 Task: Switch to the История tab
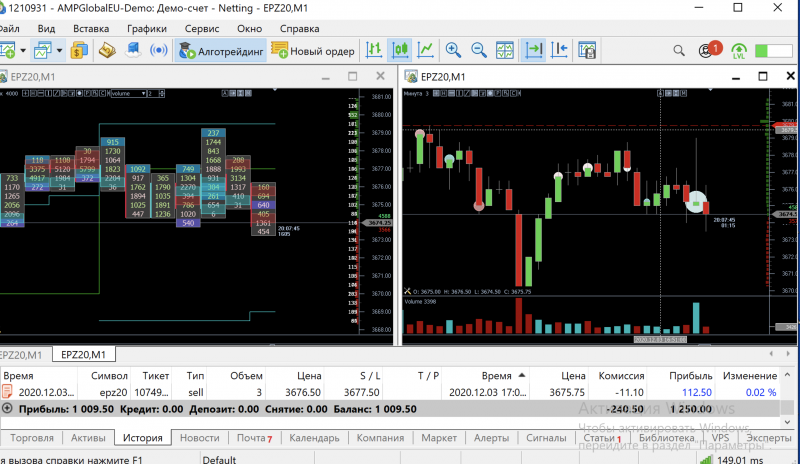[x=143, y=438]
